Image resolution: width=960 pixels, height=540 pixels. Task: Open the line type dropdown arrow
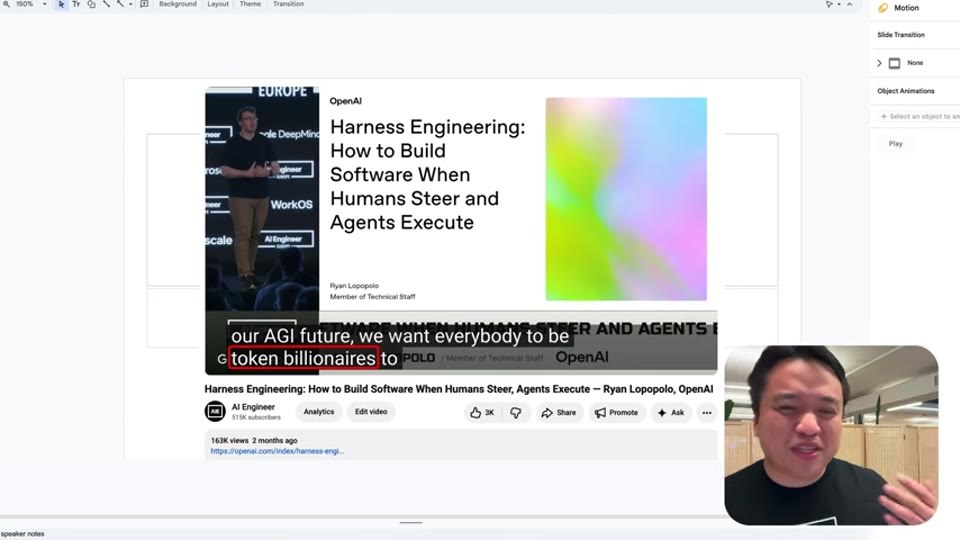click(130, 4)
